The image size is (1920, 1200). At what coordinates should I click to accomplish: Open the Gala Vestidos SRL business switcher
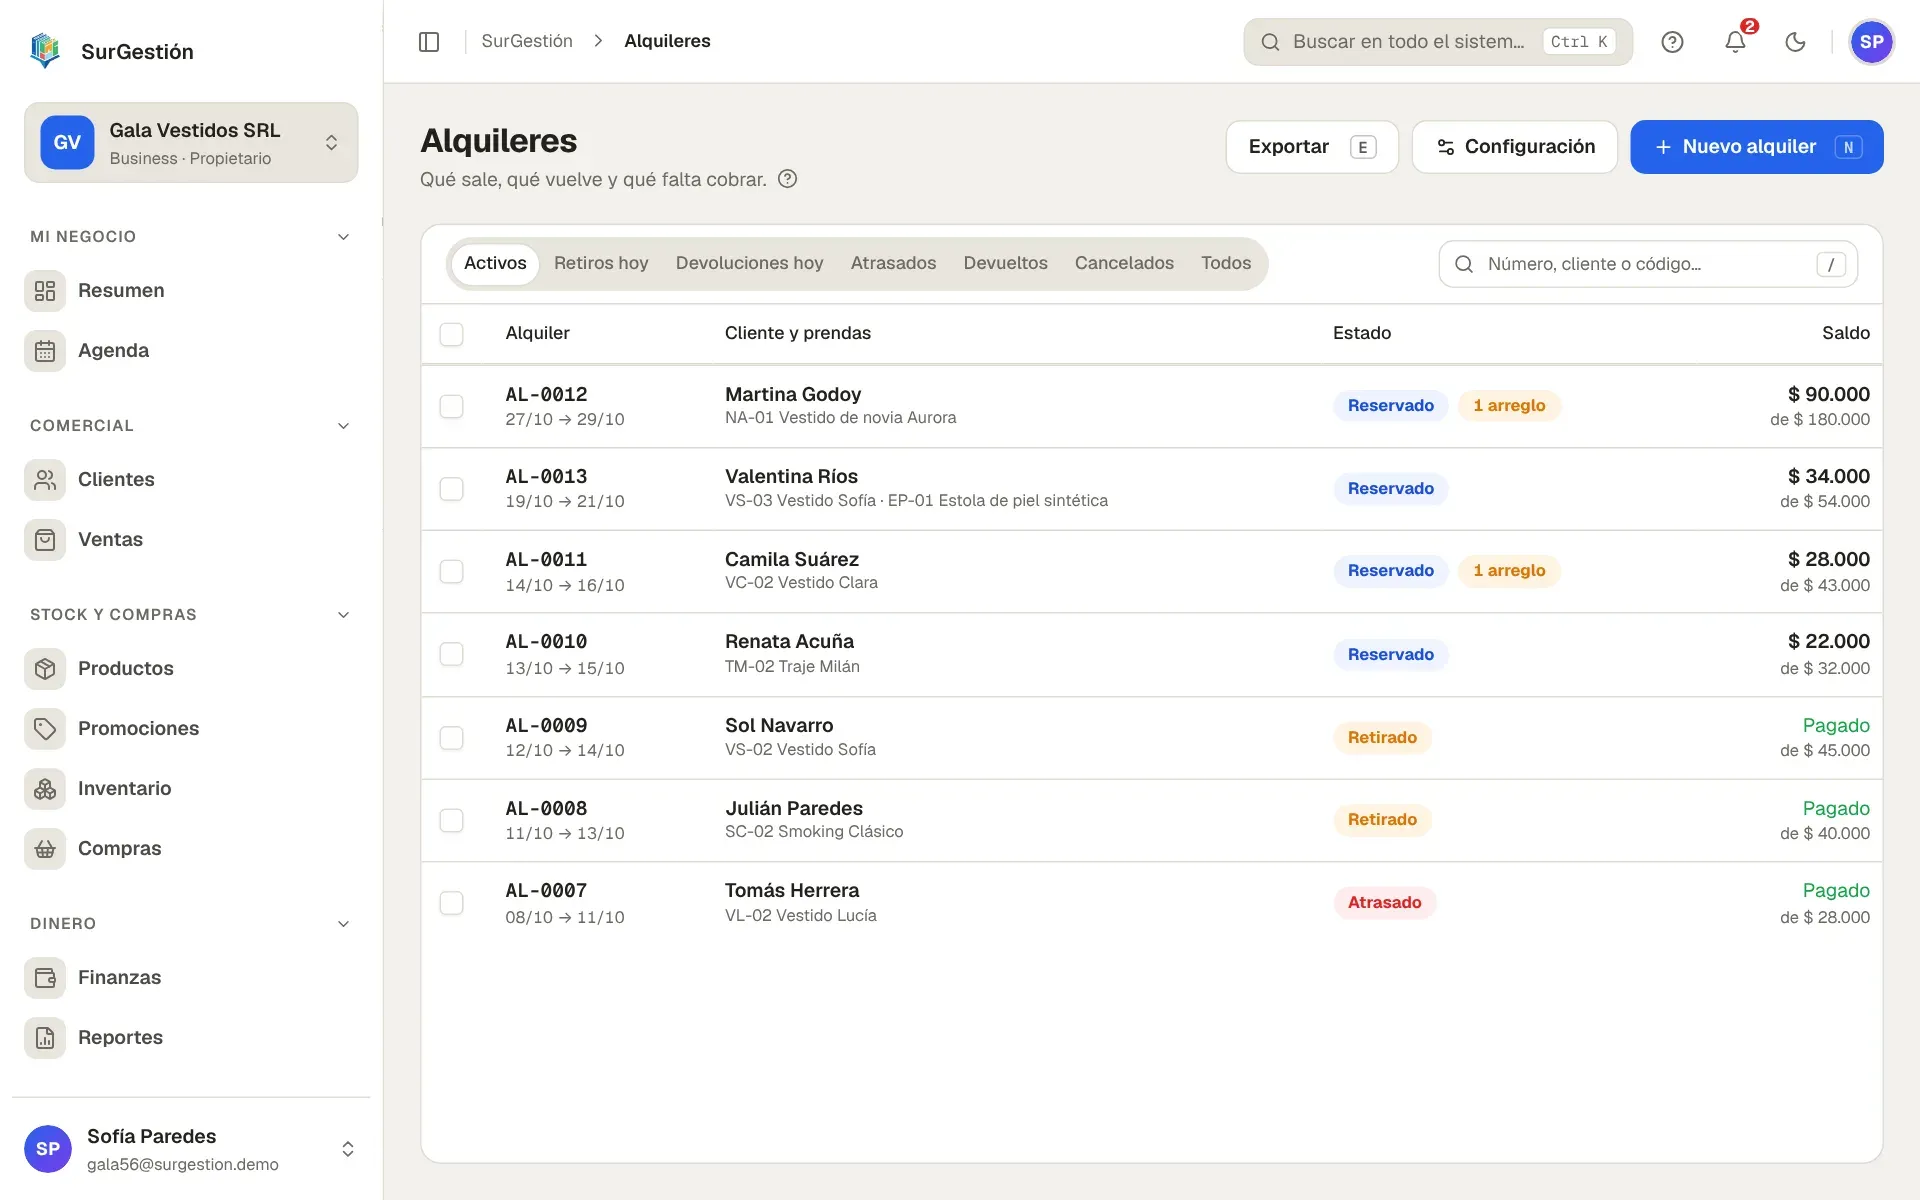click(x=191, y=142)
